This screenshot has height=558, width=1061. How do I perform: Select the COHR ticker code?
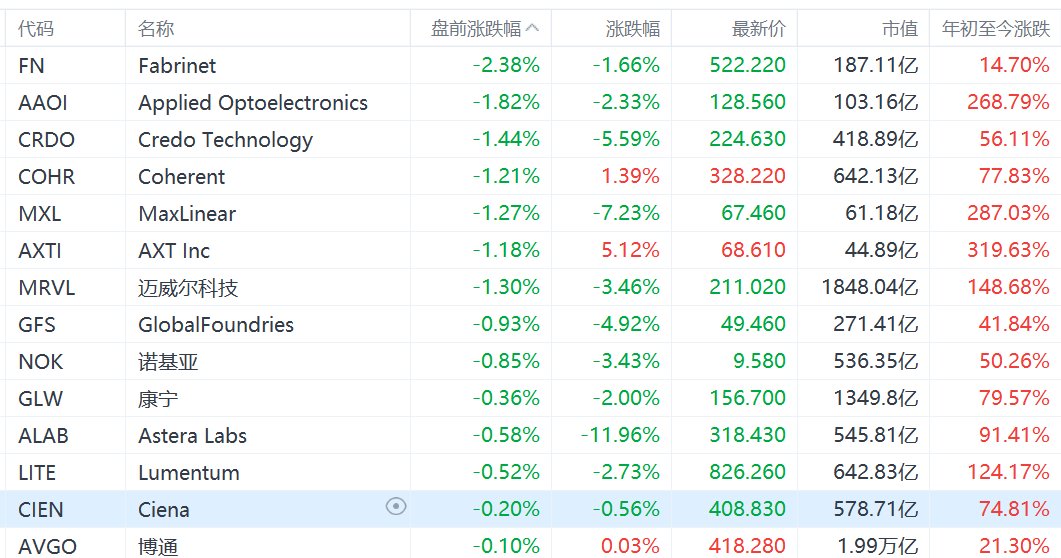46,177
